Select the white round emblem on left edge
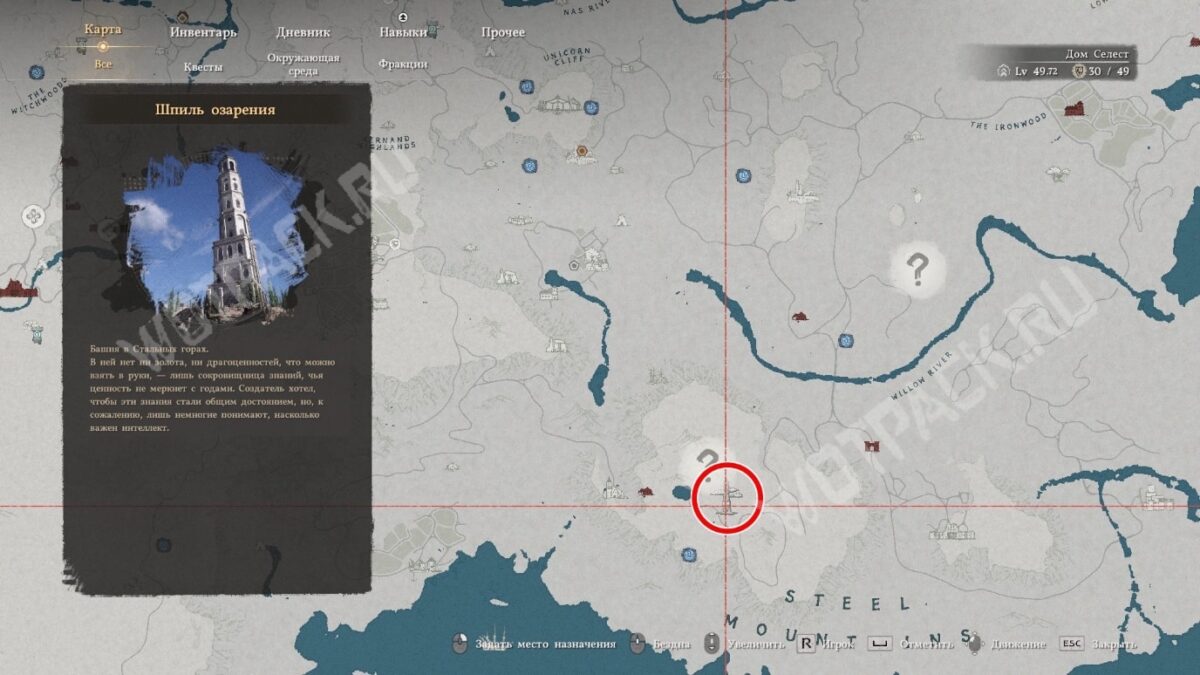This screenshot has width=1200, height=675. (33, 215)
